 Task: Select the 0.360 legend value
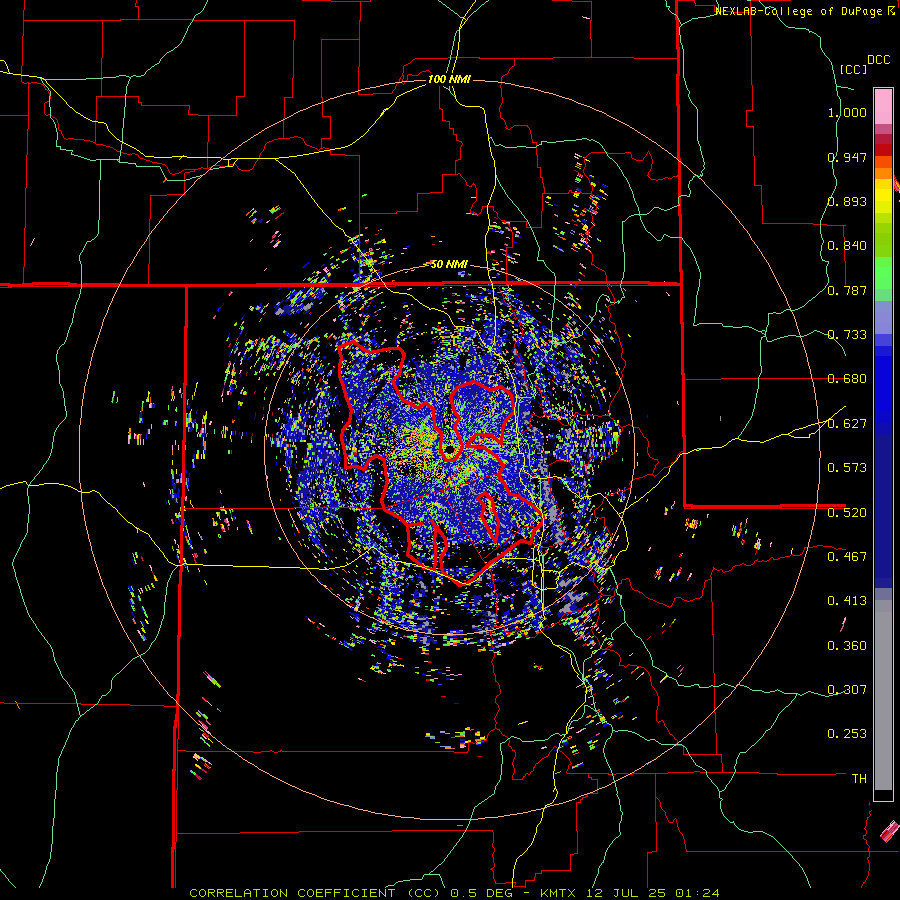(x=847, y=646)
